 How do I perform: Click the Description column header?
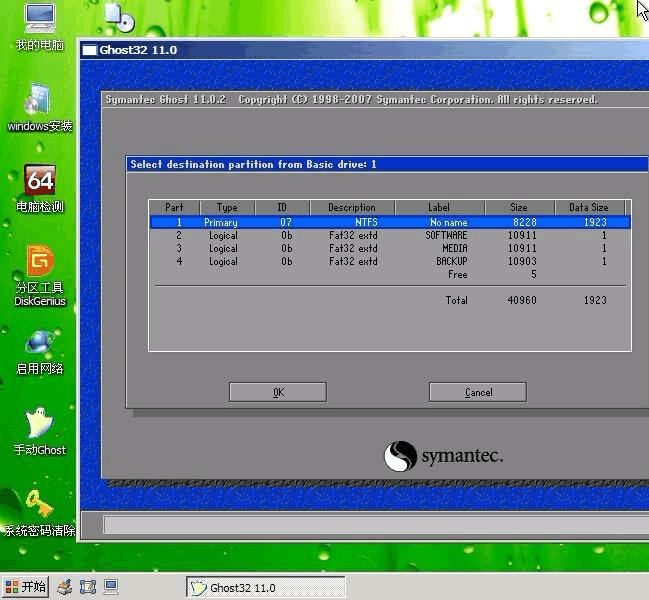coord(352,207)
